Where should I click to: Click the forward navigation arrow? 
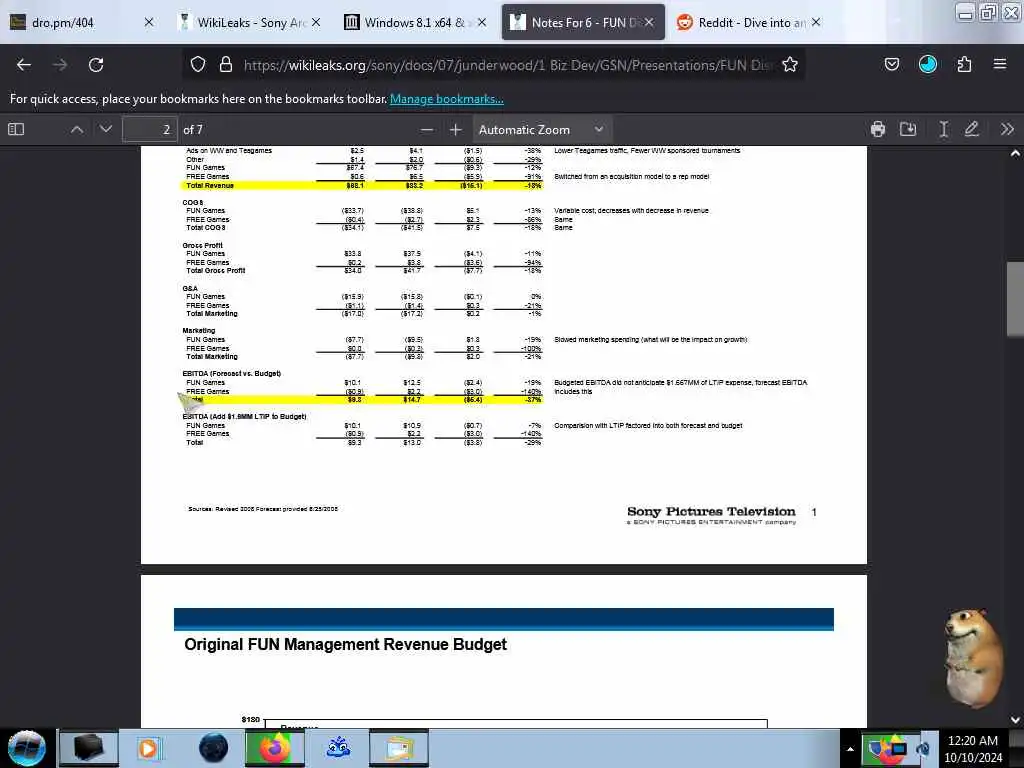coord(60,65)
